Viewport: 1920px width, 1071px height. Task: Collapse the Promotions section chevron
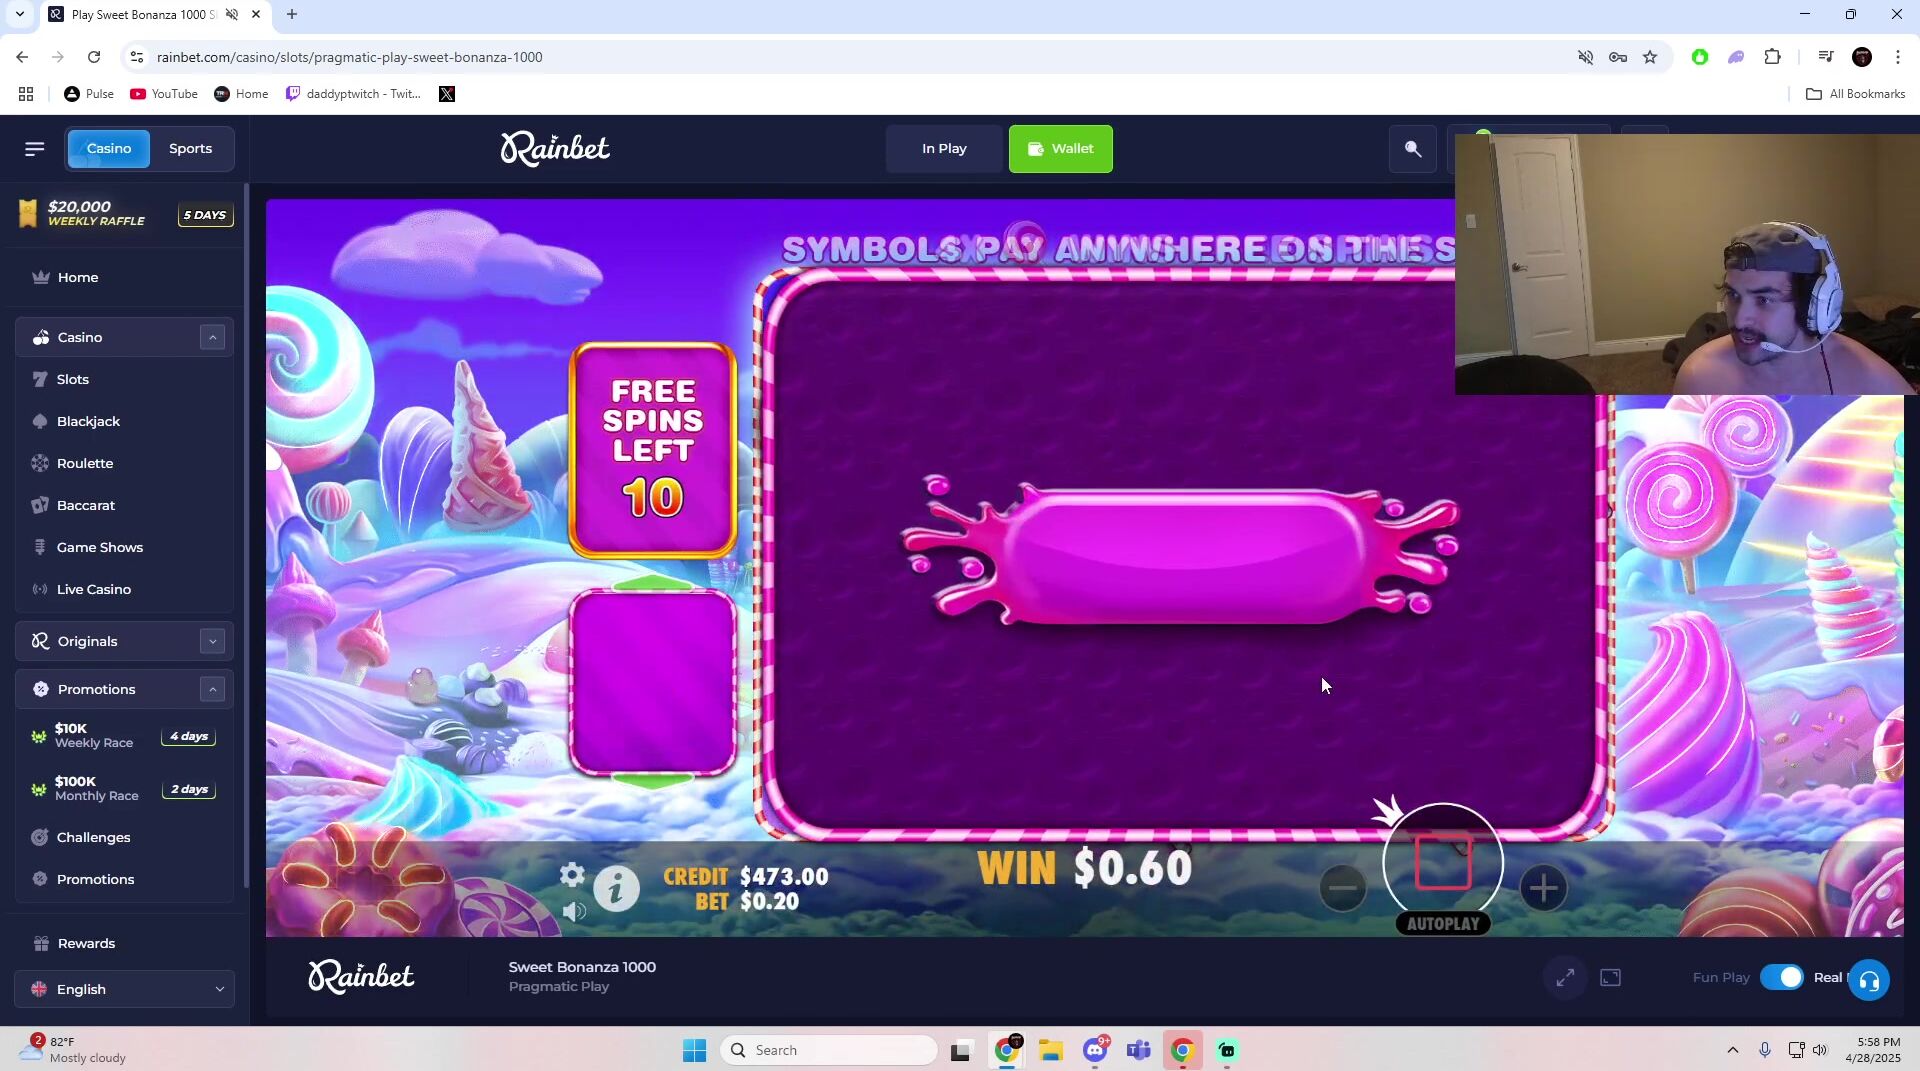[212, 690]
